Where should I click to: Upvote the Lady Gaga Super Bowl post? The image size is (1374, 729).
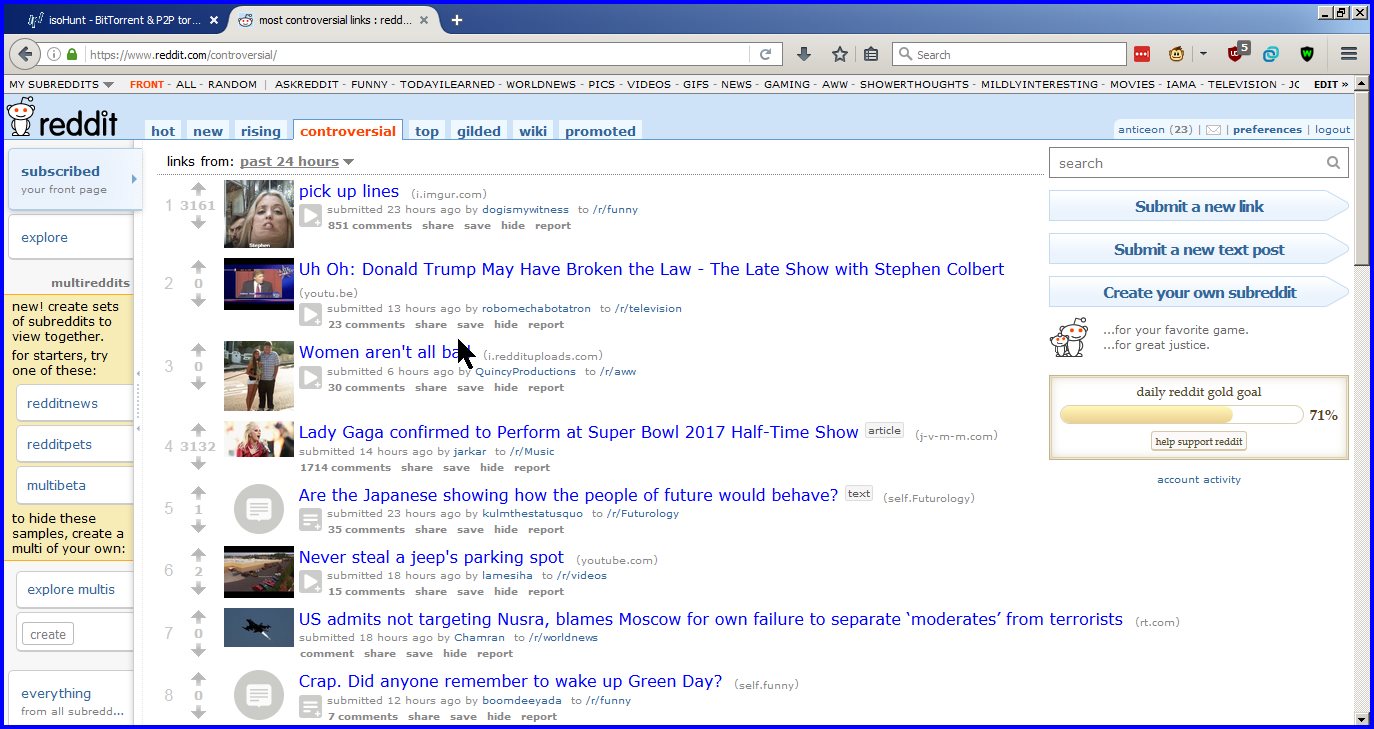click(x=198, y=429)
